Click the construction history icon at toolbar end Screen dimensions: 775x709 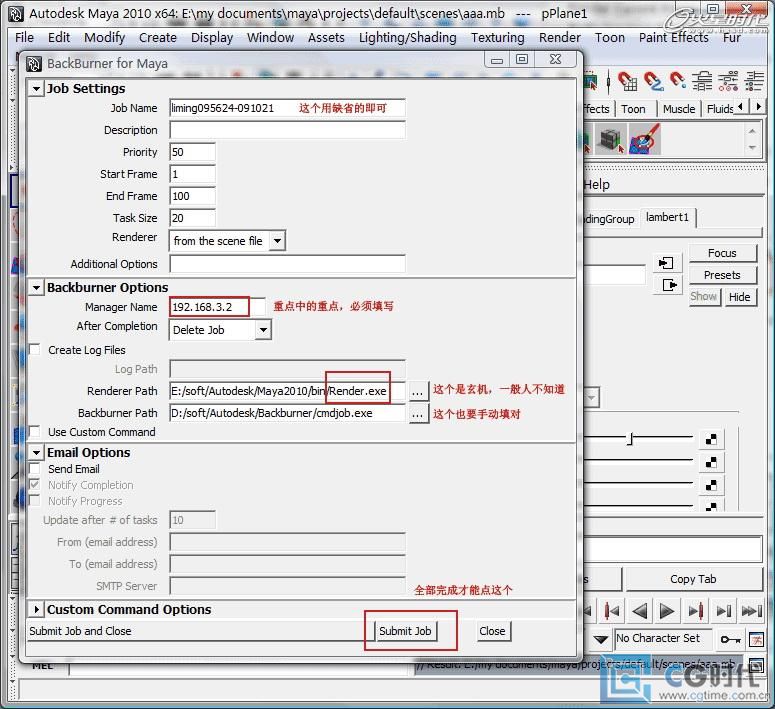[x=754, y=81]
